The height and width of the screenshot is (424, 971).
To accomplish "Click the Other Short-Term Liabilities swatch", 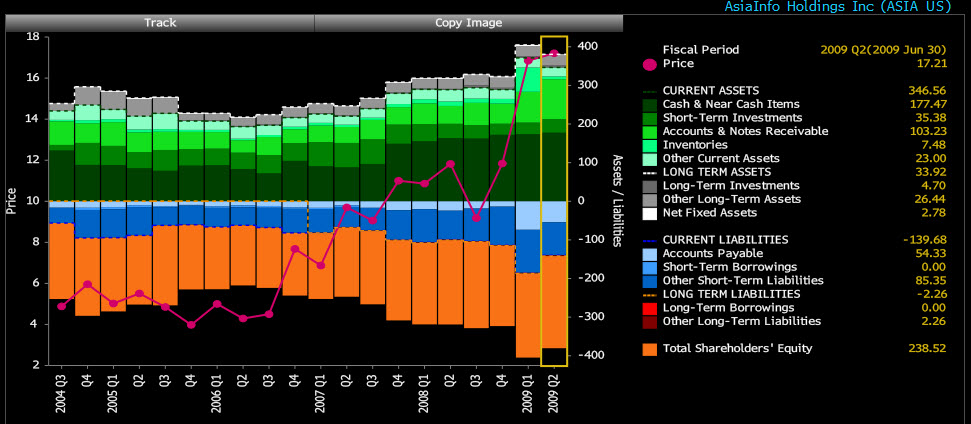I will click(x=650, y=280).
